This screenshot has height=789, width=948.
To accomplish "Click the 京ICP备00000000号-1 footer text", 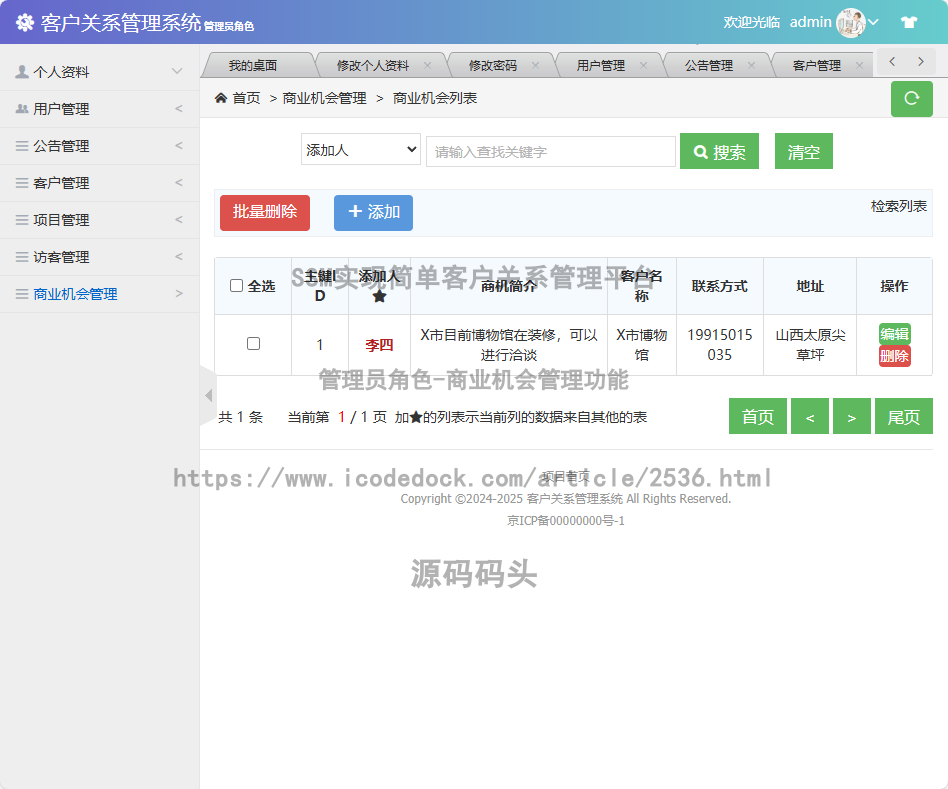I will [x=565, y=521].
